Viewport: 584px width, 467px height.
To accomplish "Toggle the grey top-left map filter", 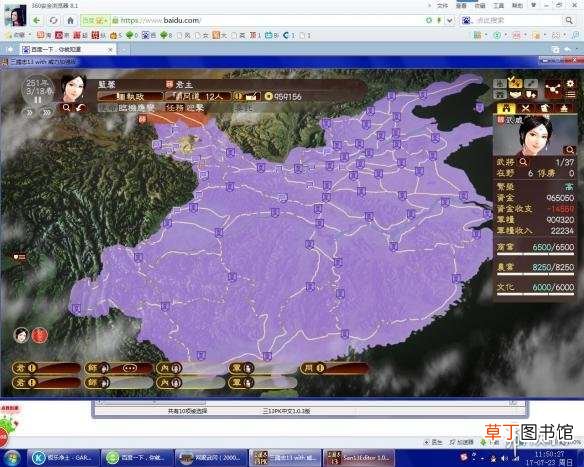I will coord(500,83).
